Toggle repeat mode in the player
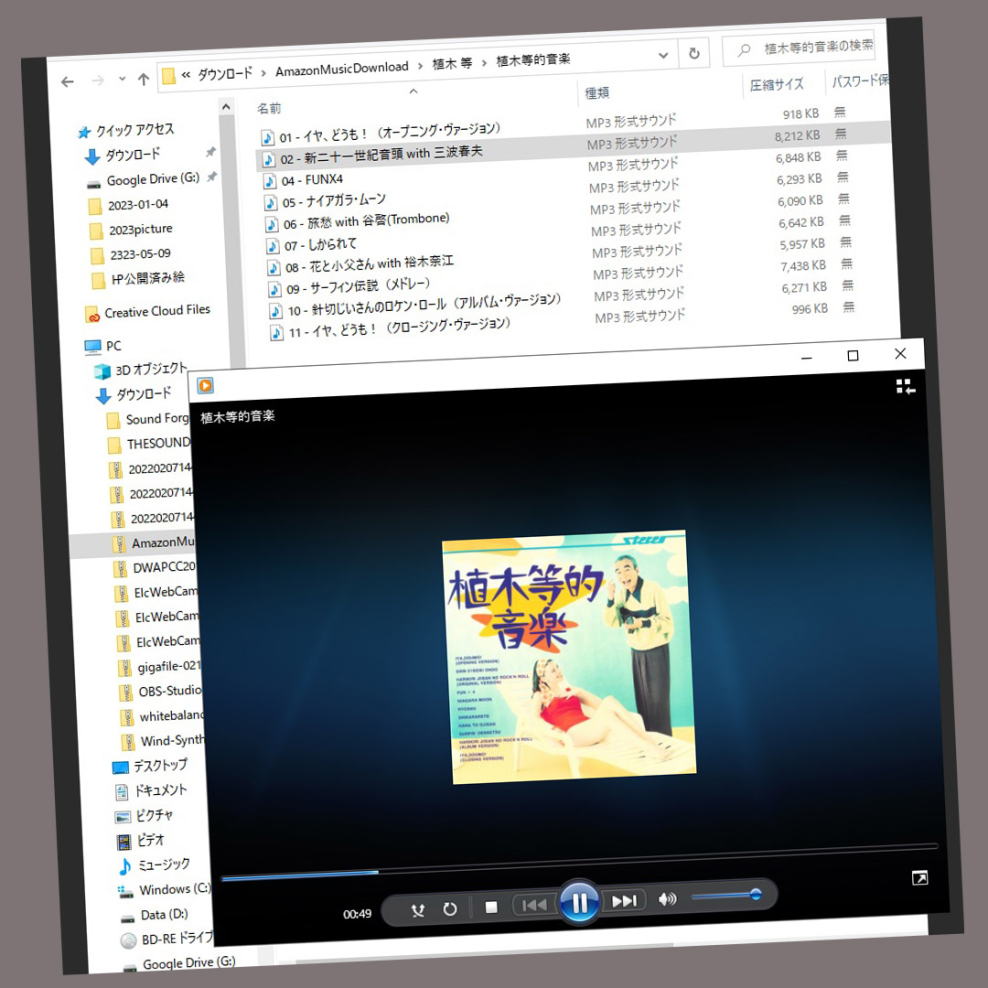This screenshot has height=988, width=988. point(450,909)
